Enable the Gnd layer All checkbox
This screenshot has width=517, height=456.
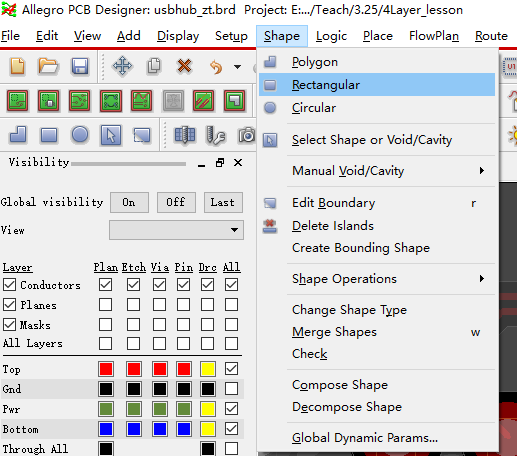(x=231, y=389)
